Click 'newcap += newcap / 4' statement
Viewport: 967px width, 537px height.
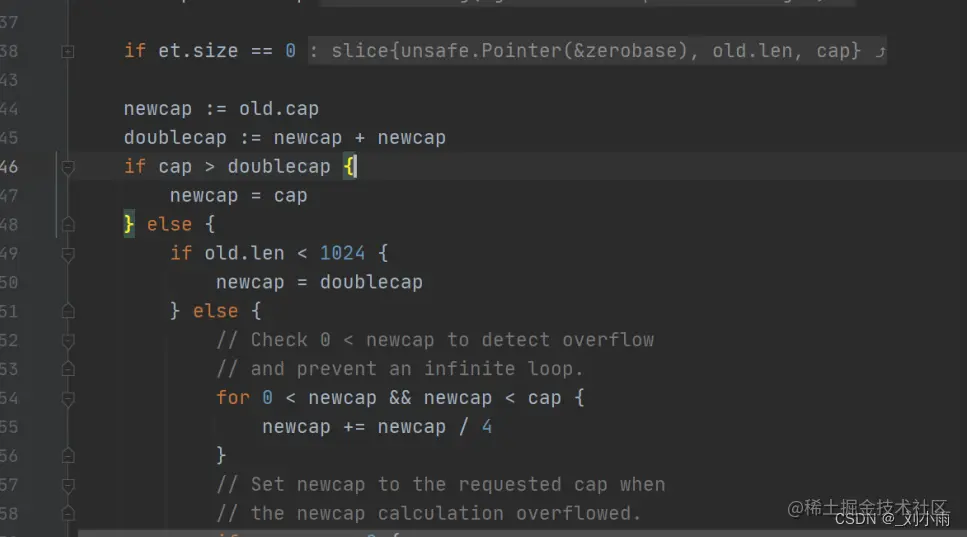point(377,427)
